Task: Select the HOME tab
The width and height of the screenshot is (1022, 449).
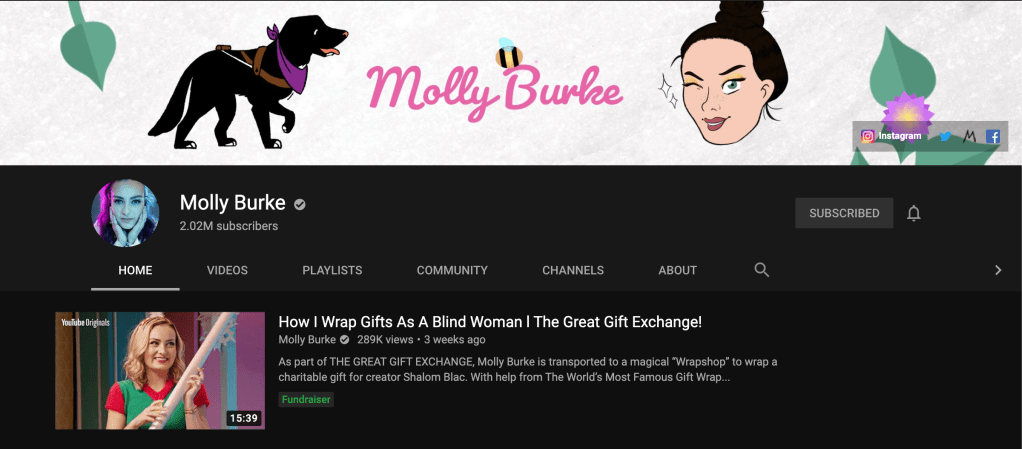Action: [135, 270]
